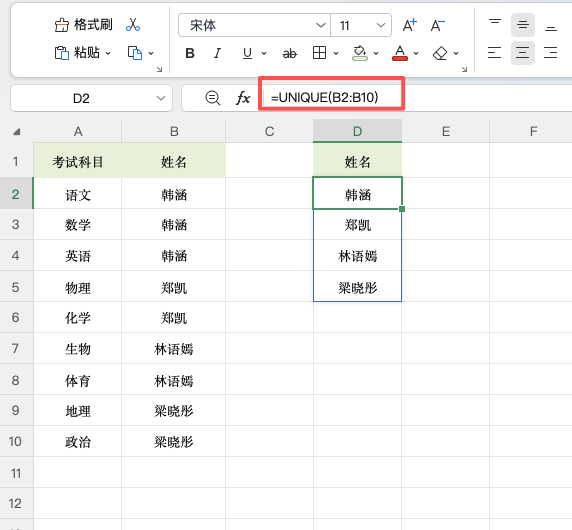Align text right
Image resolution: width=572 pixels, height=530 pixels.
coord(550,53)
